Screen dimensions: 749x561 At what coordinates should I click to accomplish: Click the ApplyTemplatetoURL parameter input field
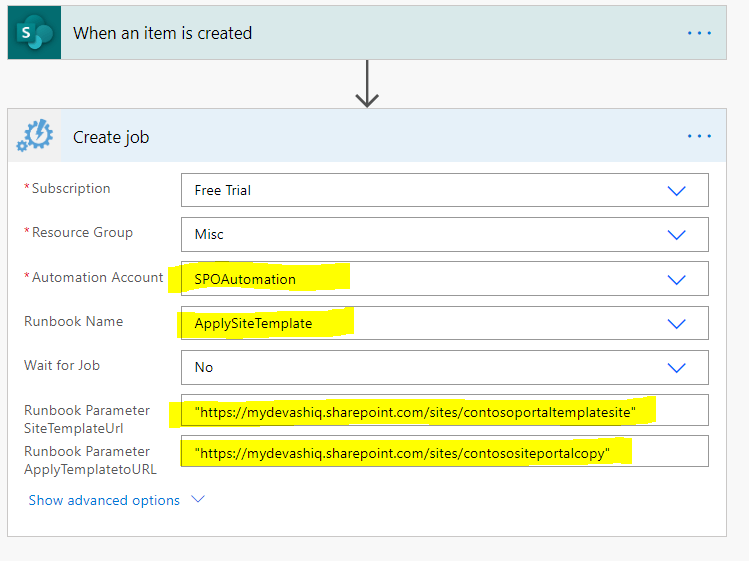pos(444,452)
